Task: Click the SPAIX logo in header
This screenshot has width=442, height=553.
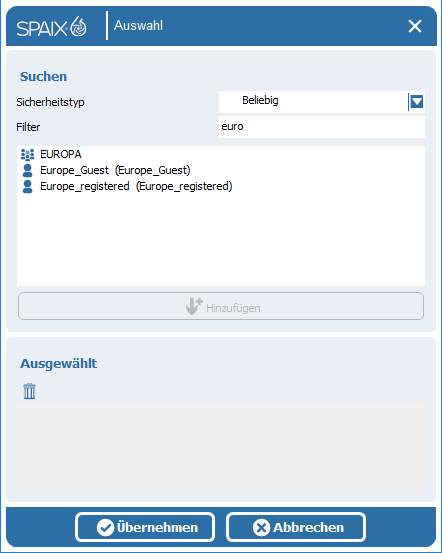Action: [52, 26]
